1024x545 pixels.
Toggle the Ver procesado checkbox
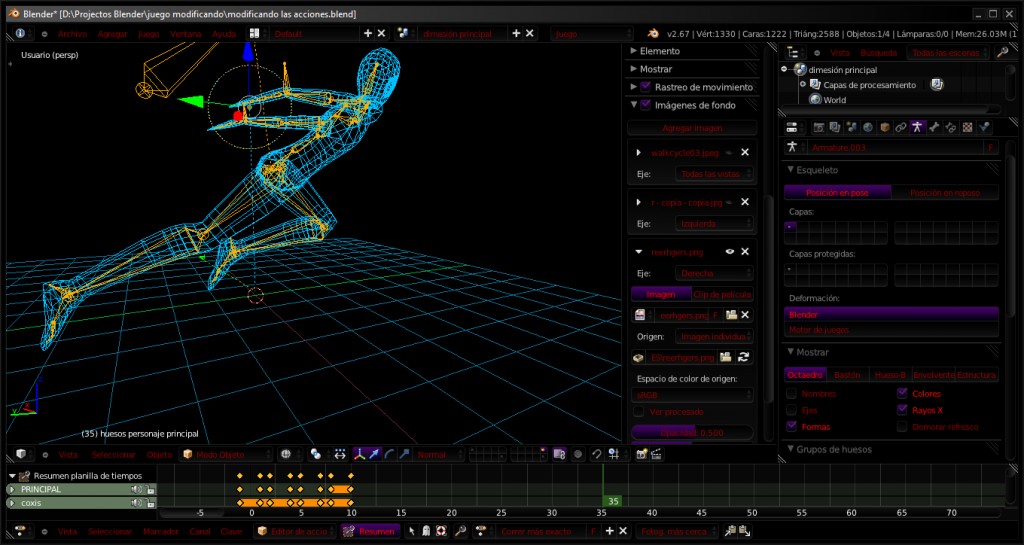pyautogui.click(x=640, y=411)
